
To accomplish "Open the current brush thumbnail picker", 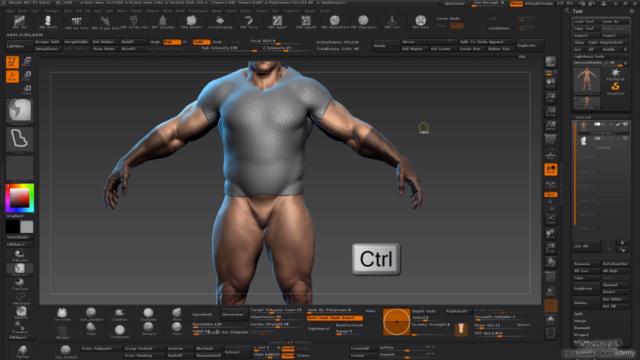I will pyautogui.click(x=20, y=110).
